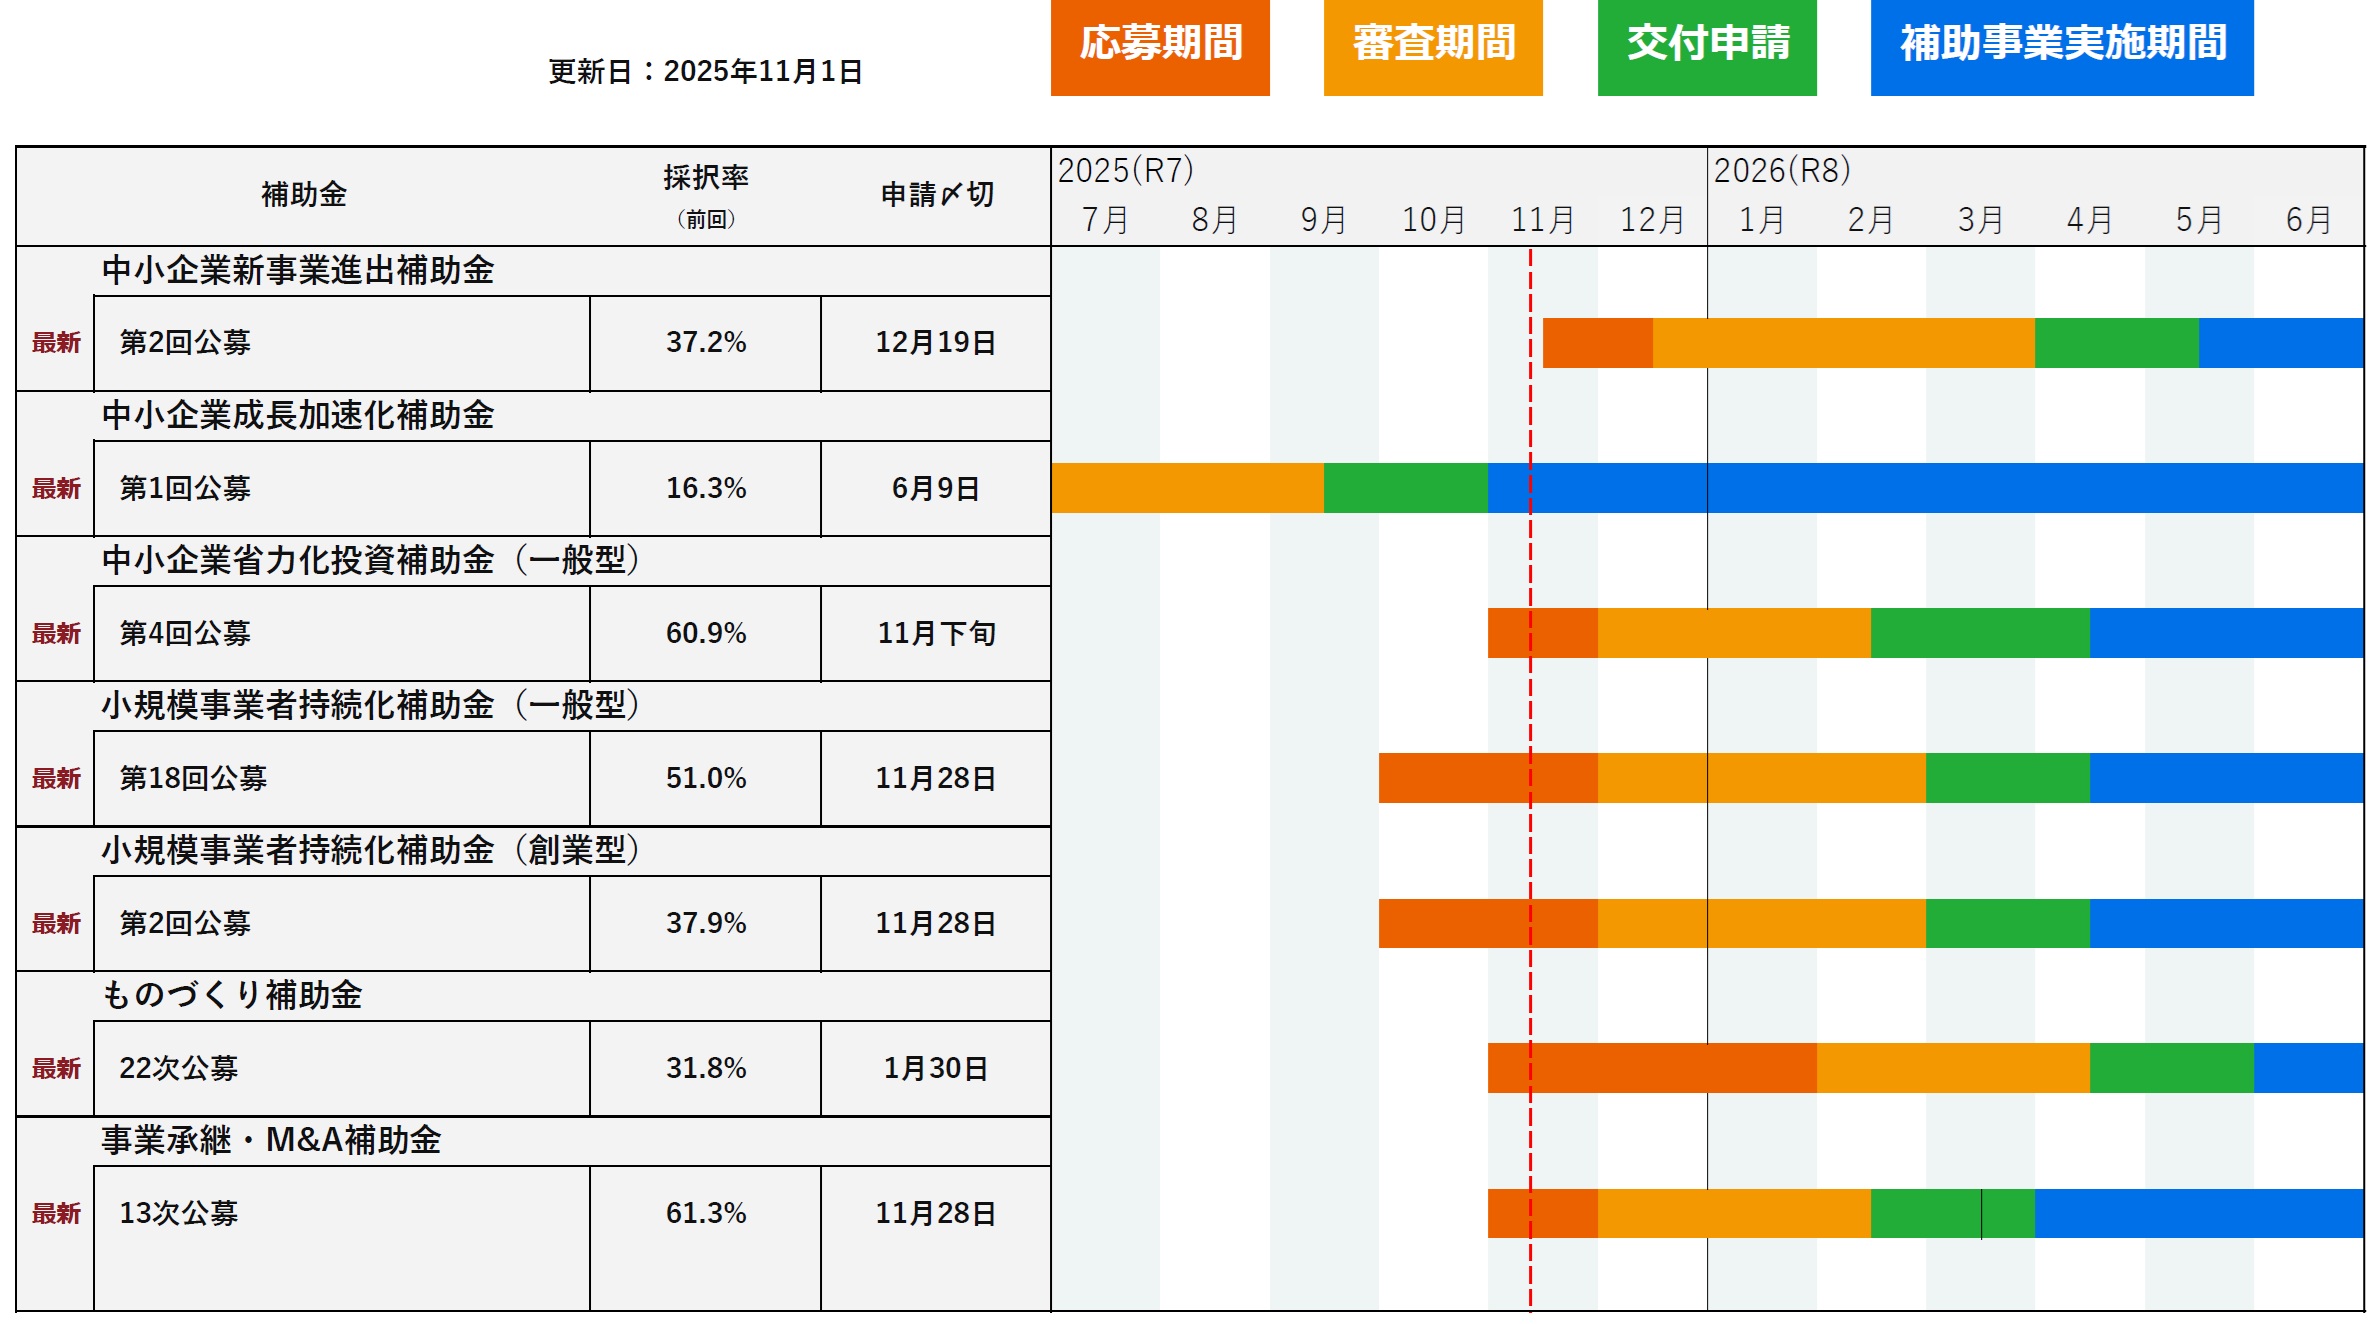2380x1324 pixels.
Task: Click the 16.3% adoption rate cell
Action: (x=706, y=488)
